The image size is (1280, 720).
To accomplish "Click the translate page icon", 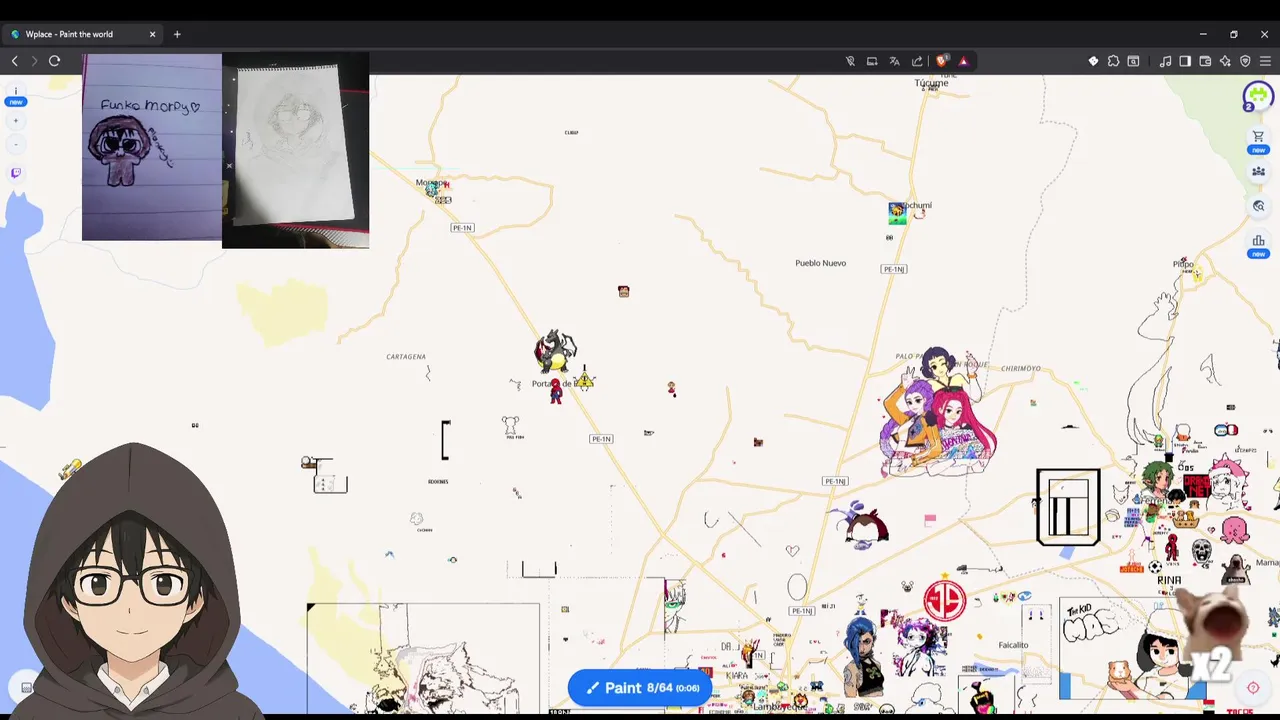I will point(895,61).
